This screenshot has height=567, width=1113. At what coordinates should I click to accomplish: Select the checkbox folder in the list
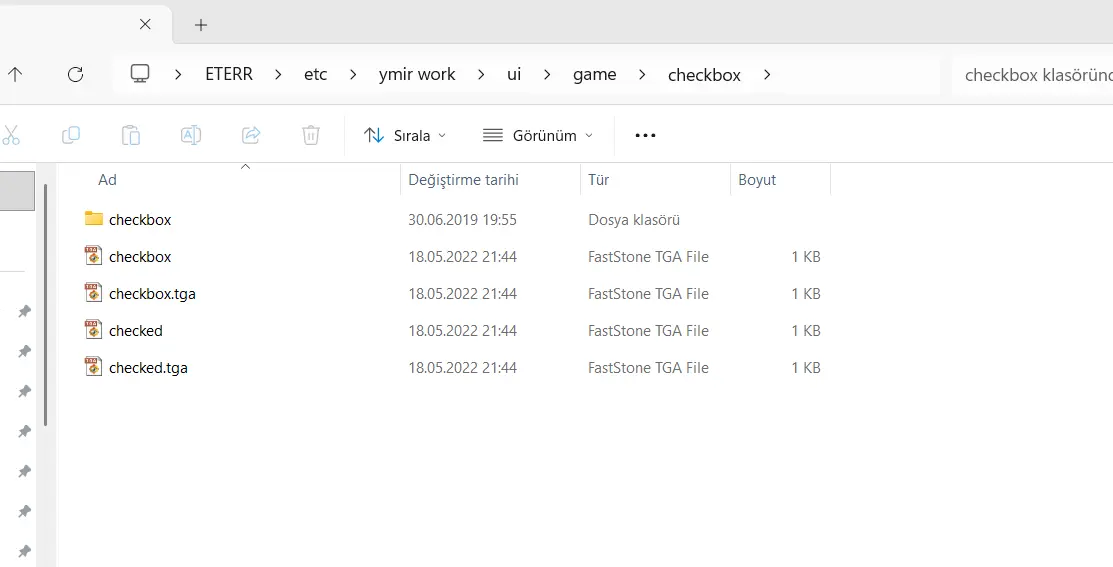tap(140, 220)
